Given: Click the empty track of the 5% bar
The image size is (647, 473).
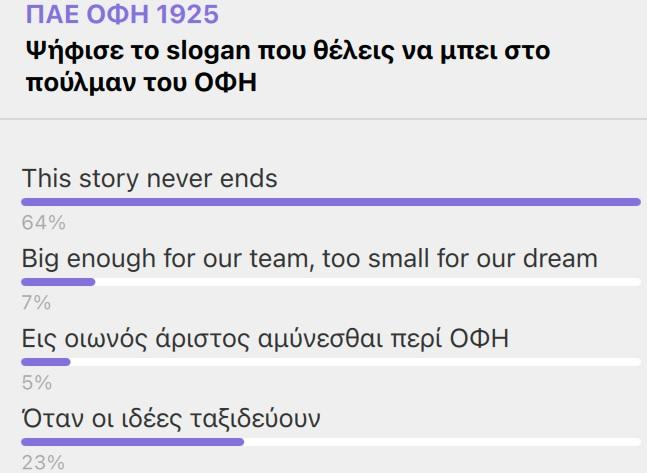Looking at the screenshot, I should (x=356, y=362).
